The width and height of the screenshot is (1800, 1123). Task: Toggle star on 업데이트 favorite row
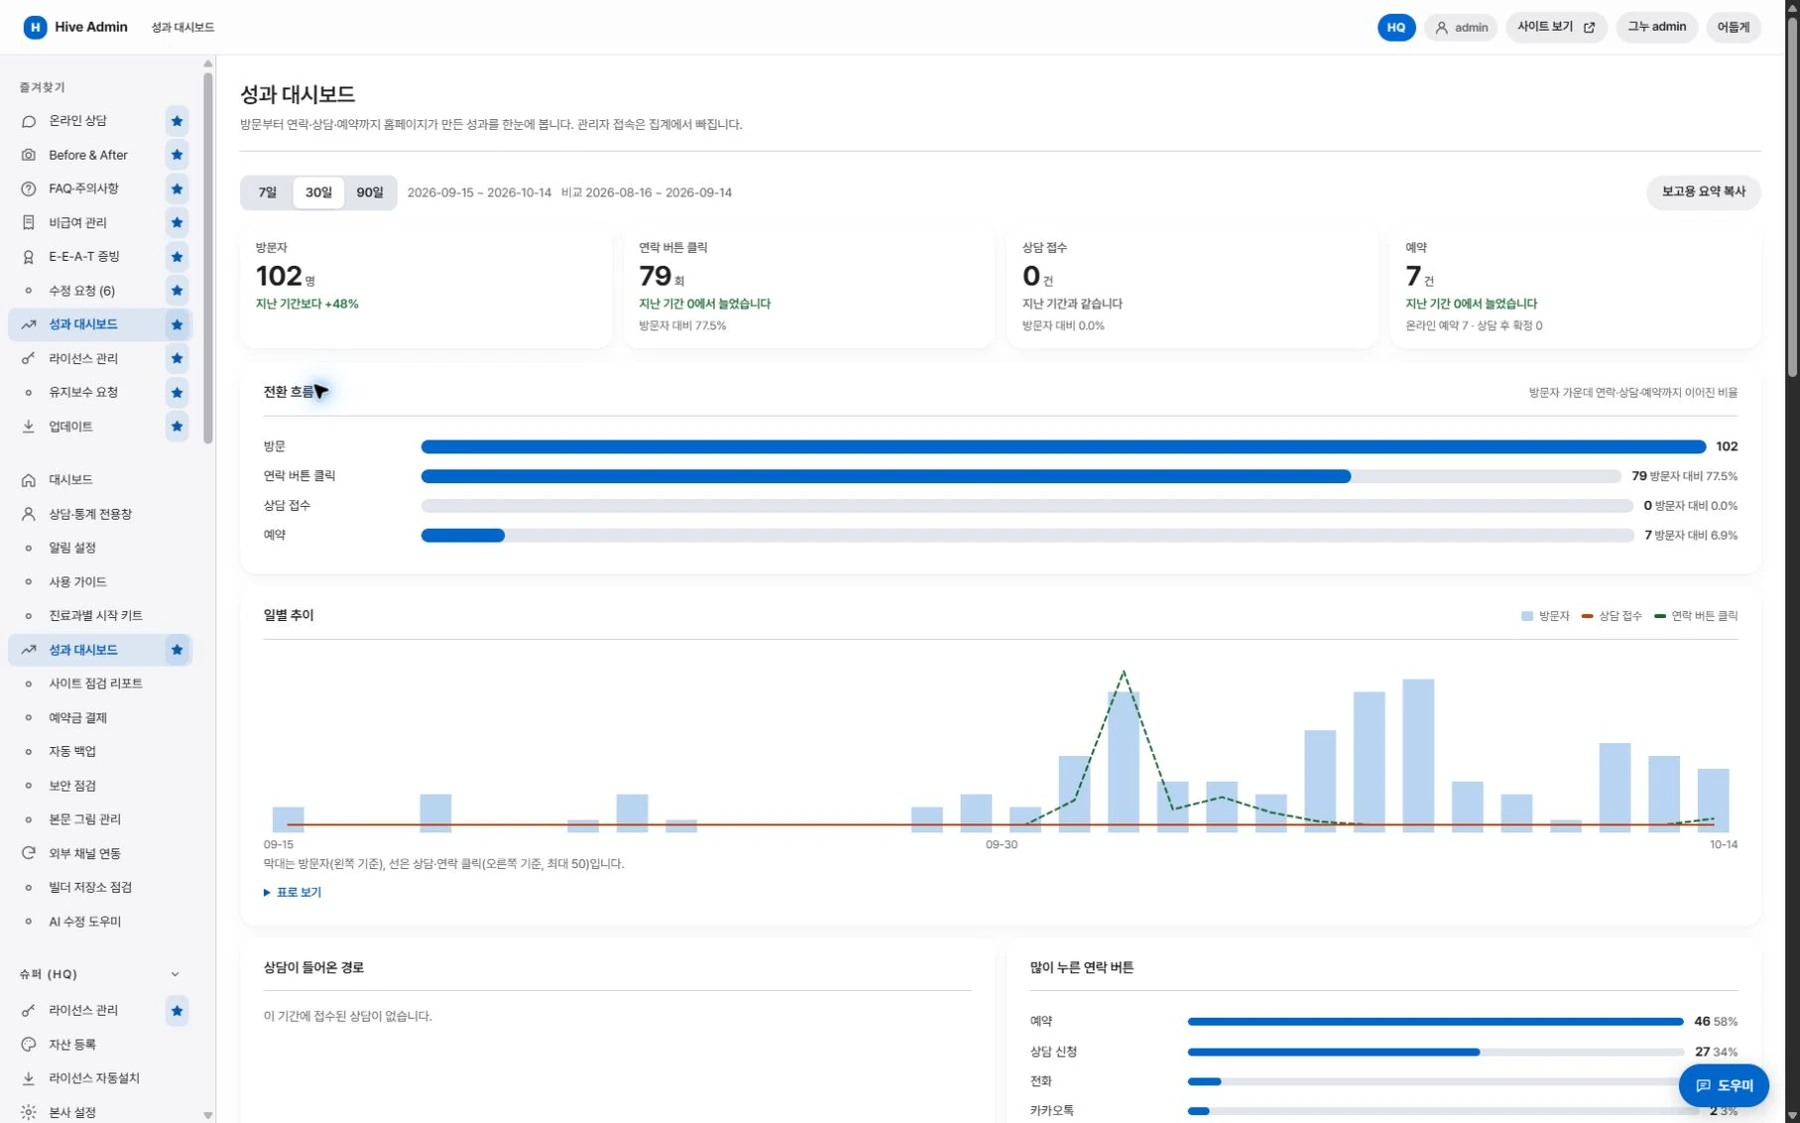click(177, 426)
